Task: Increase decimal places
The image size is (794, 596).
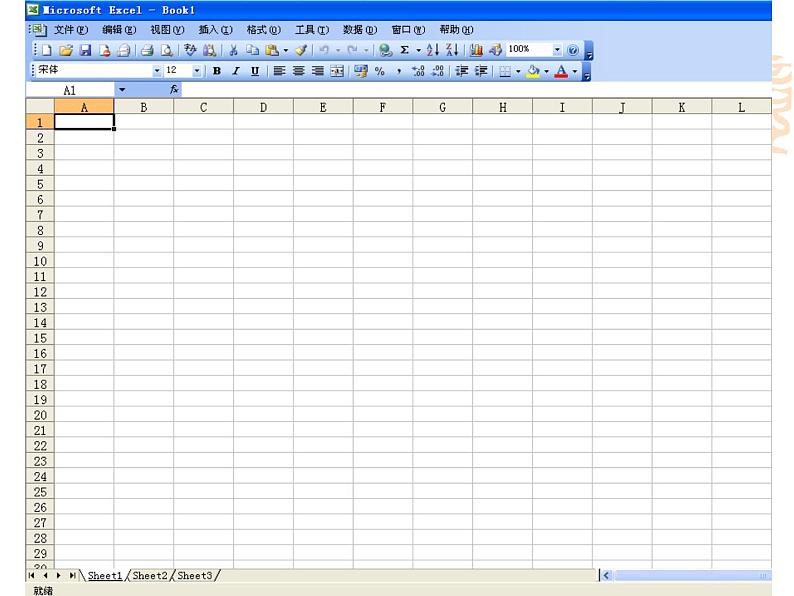Action: click(x=418, y=71)
